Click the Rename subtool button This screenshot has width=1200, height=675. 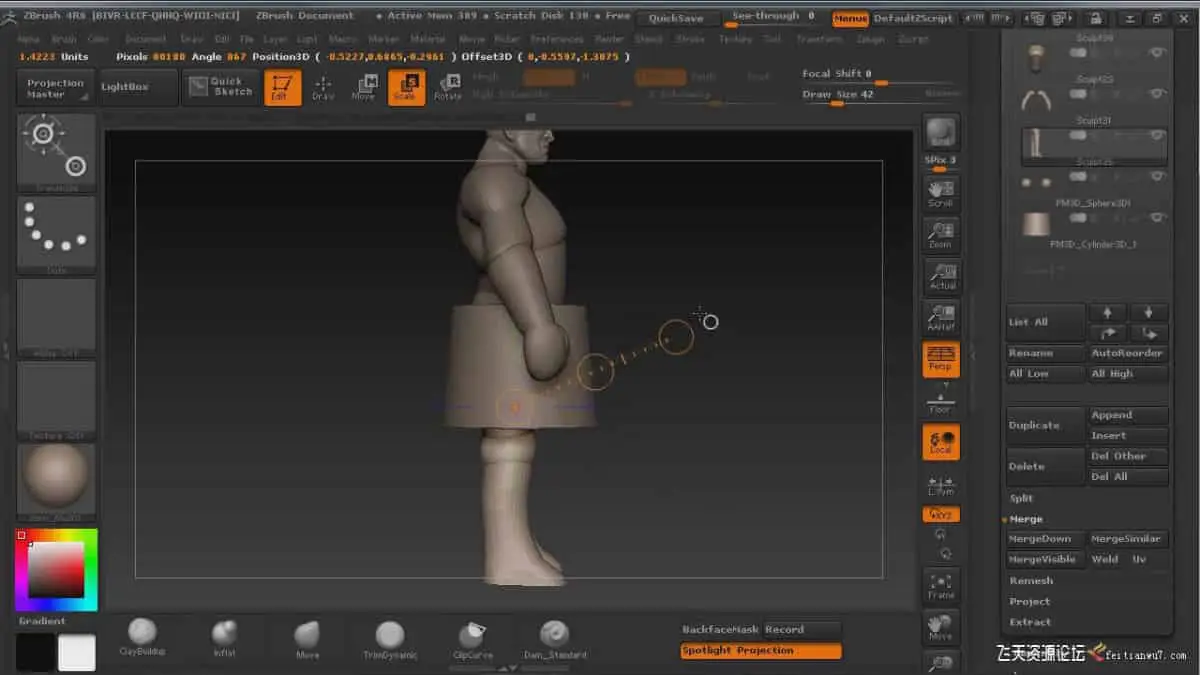[1046, 353]
